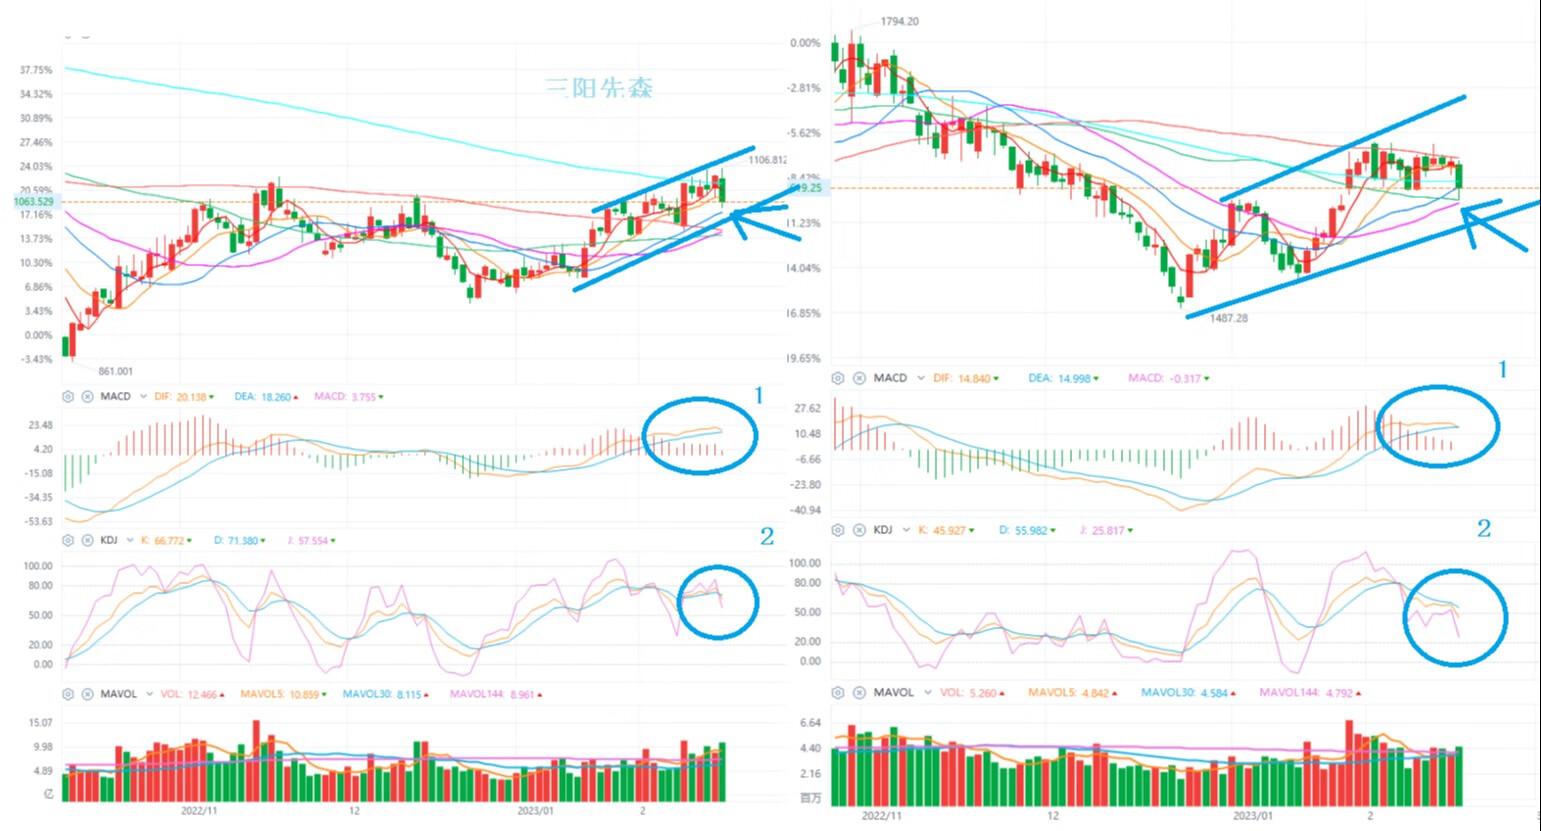Remove MACD indicator showing DIF 14.840

pyautogui.click(x=859, y=379)
